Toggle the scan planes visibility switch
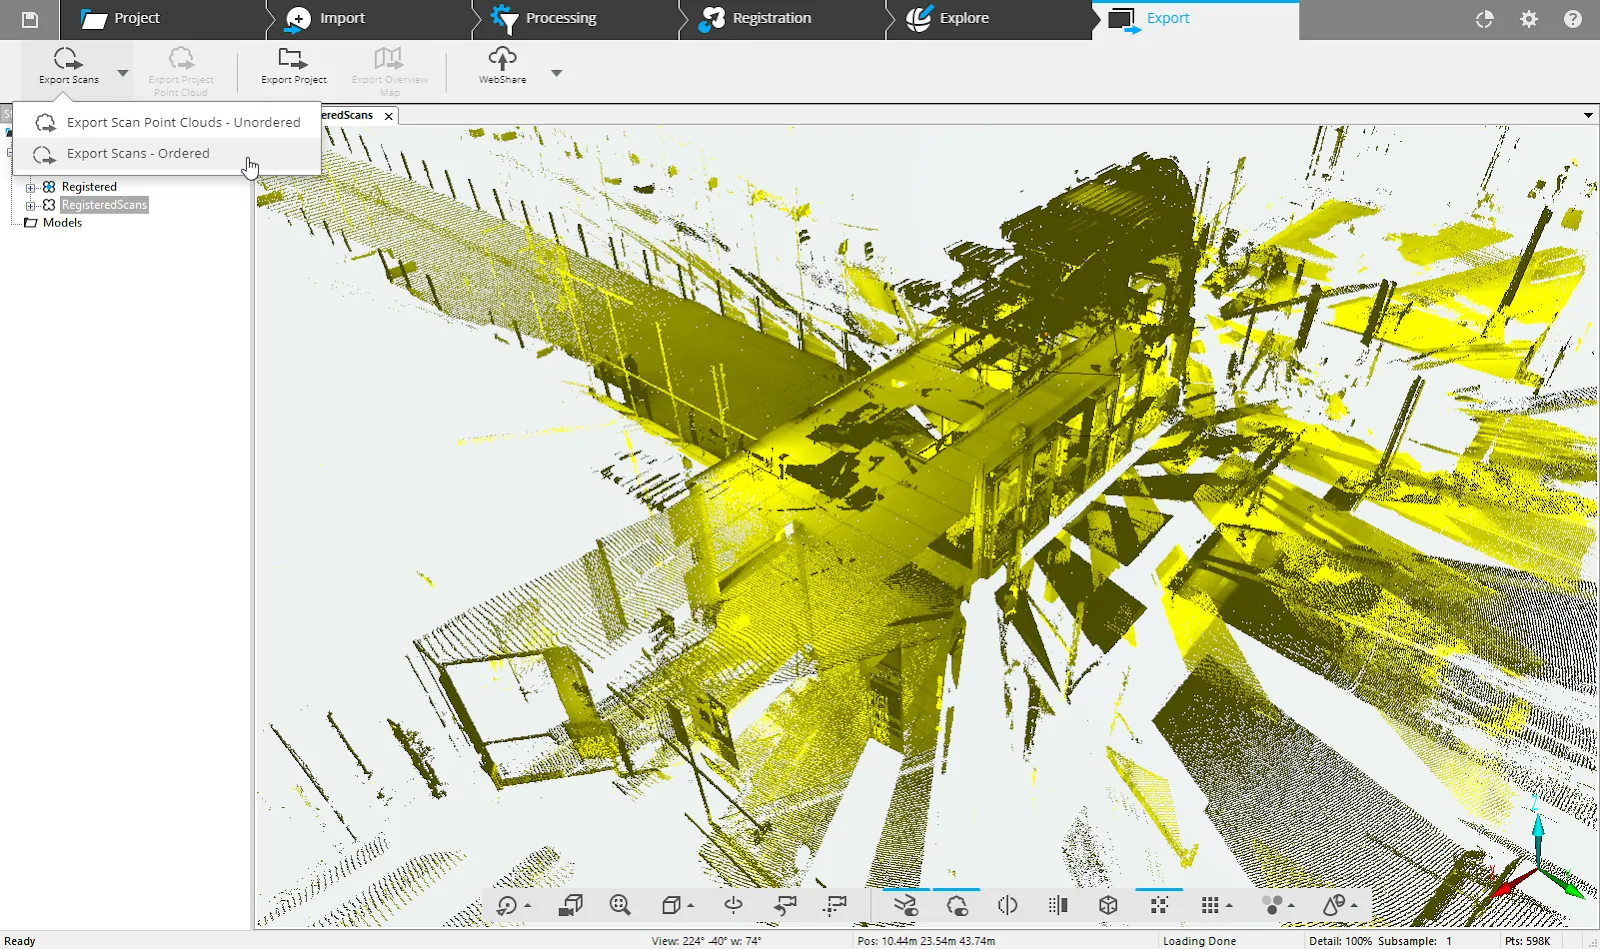The height and width of the screenshot is (949, 1600). click(906, 905)
